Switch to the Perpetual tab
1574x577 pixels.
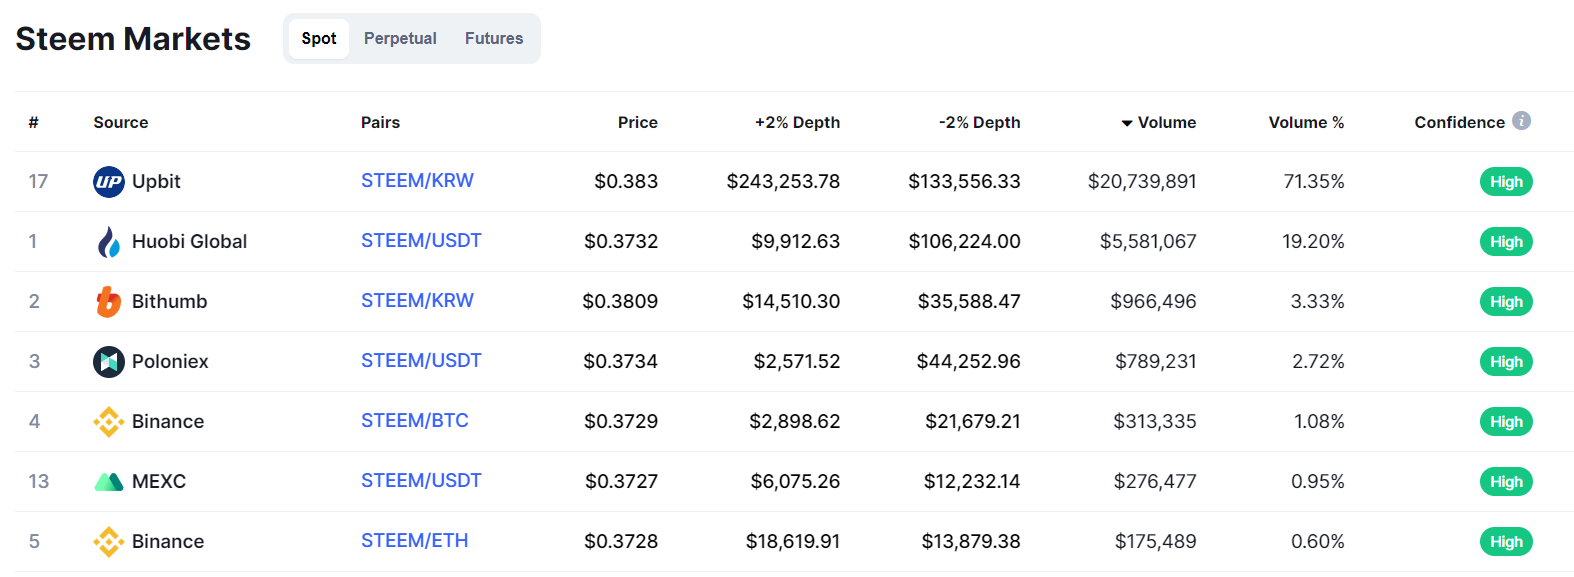pyautogui.click(x=400, y=38)
